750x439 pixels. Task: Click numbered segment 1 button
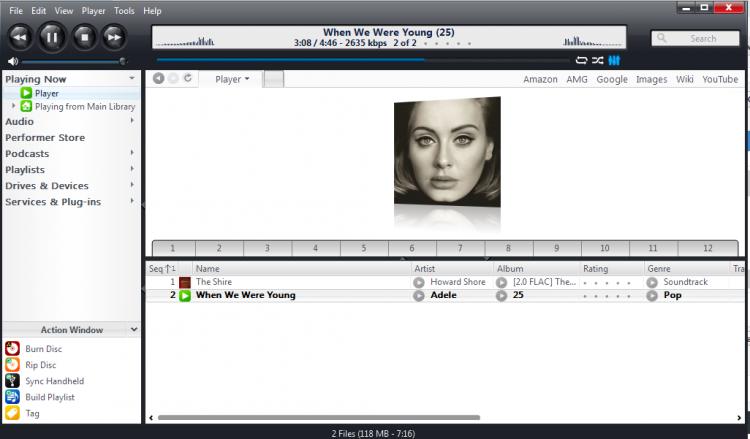pyautogui.click(x=174, y=248)
